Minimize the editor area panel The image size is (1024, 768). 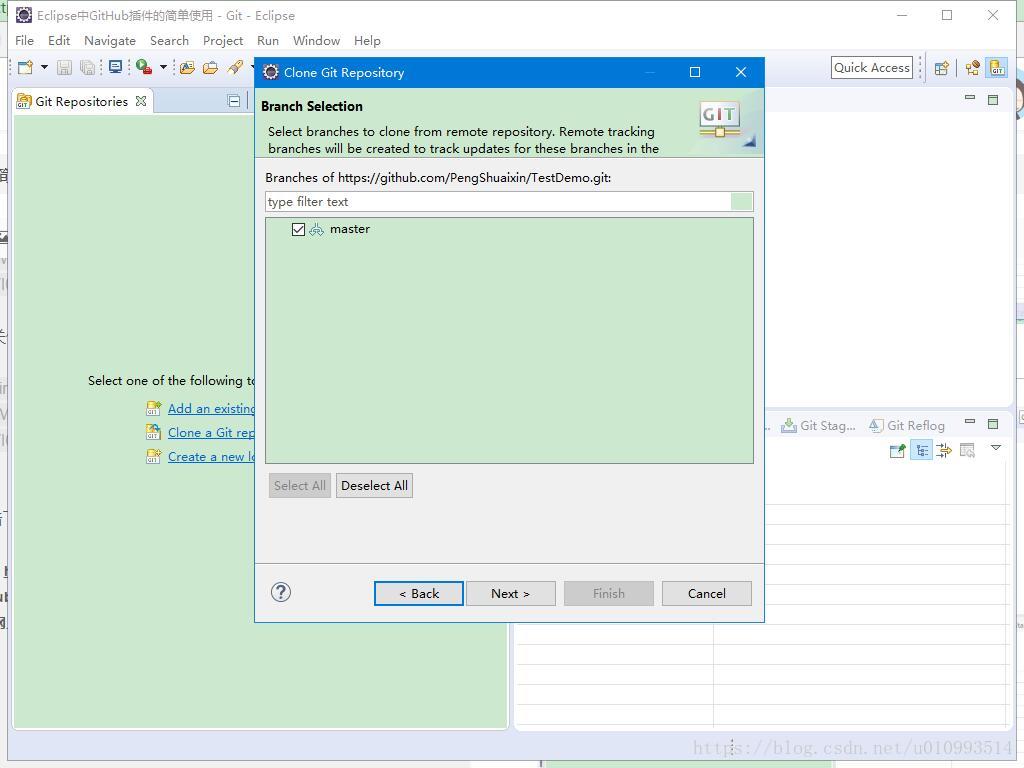pos(970,98)
